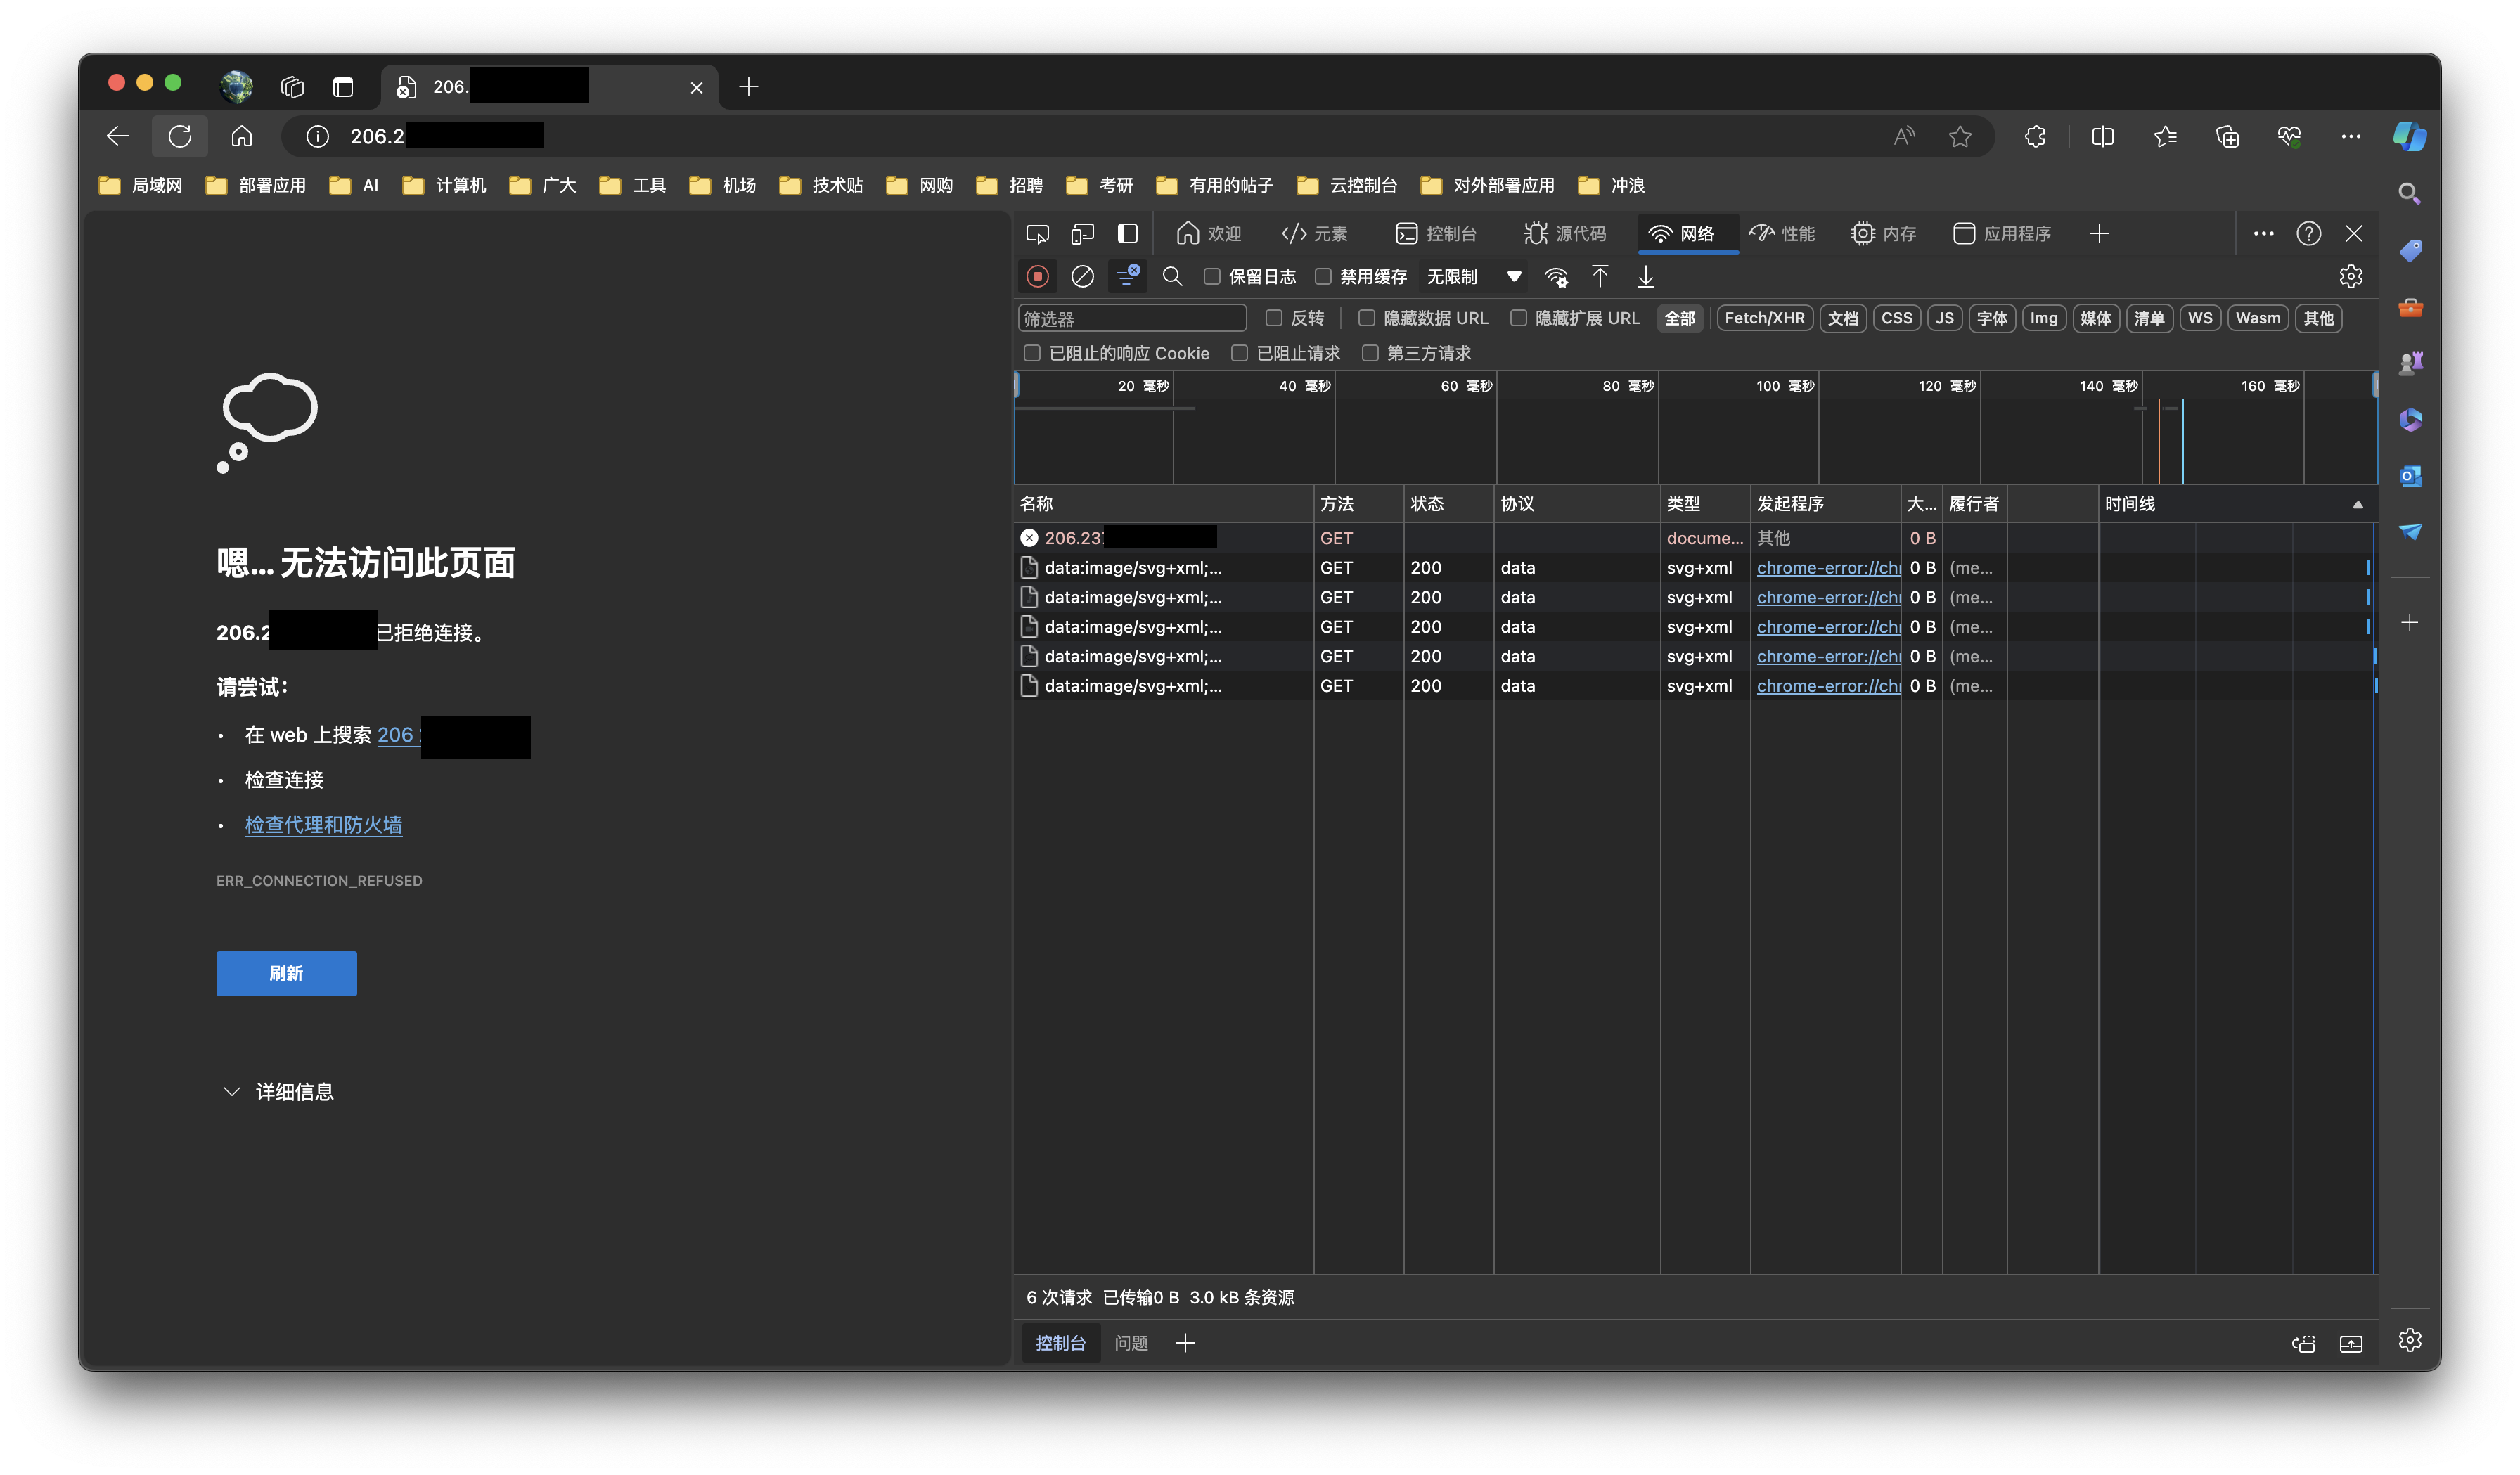Screen dimensions: 2520x1475
Task: Open the workspaces icon
Action: [x=292, y=87]
